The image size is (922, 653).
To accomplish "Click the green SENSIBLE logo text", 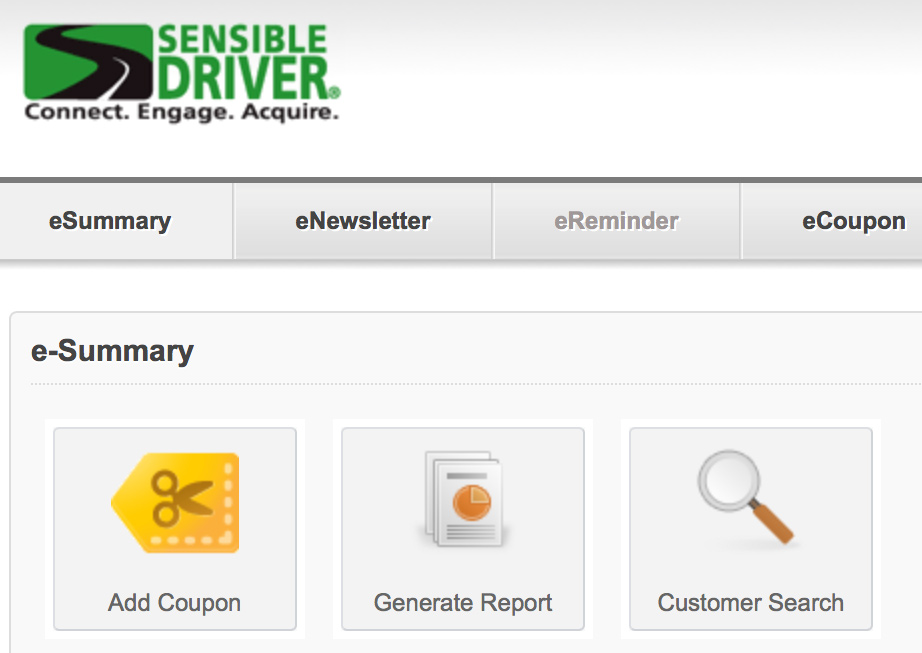I will pyautogui.click(x=242, y=39).
